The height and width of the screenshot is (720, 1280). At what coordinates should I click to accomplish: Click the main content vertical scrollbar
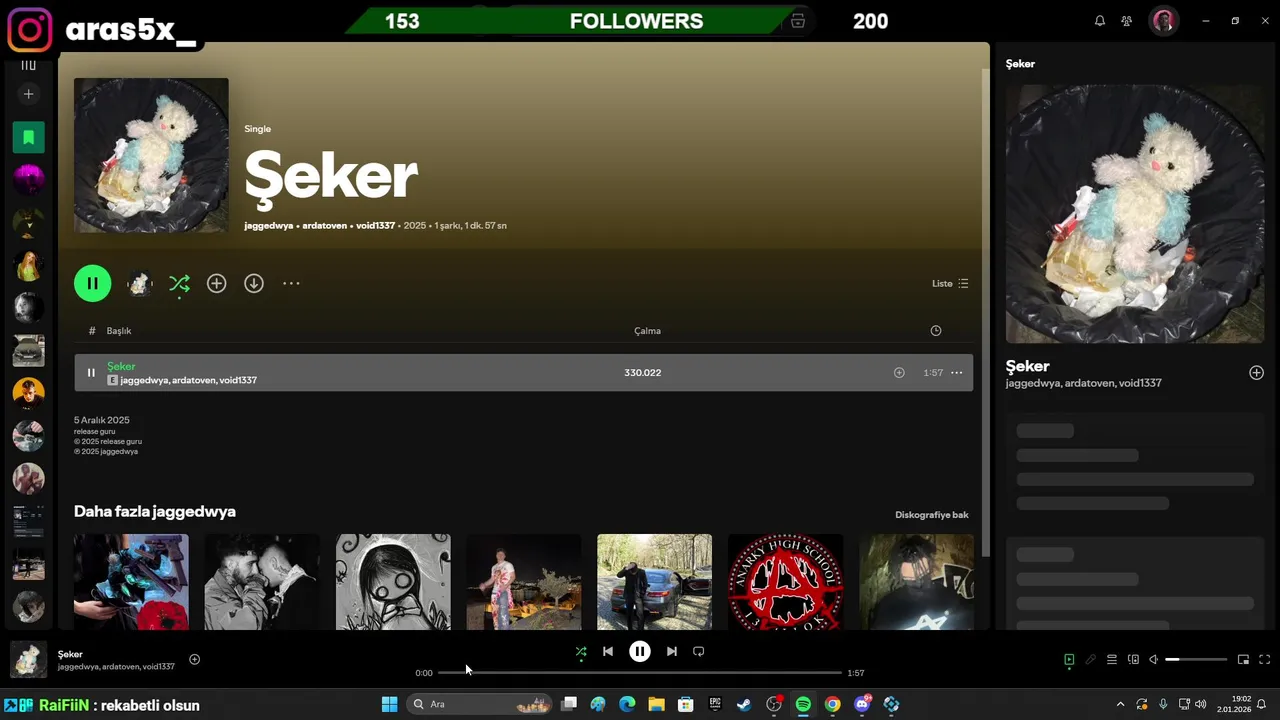985,310
